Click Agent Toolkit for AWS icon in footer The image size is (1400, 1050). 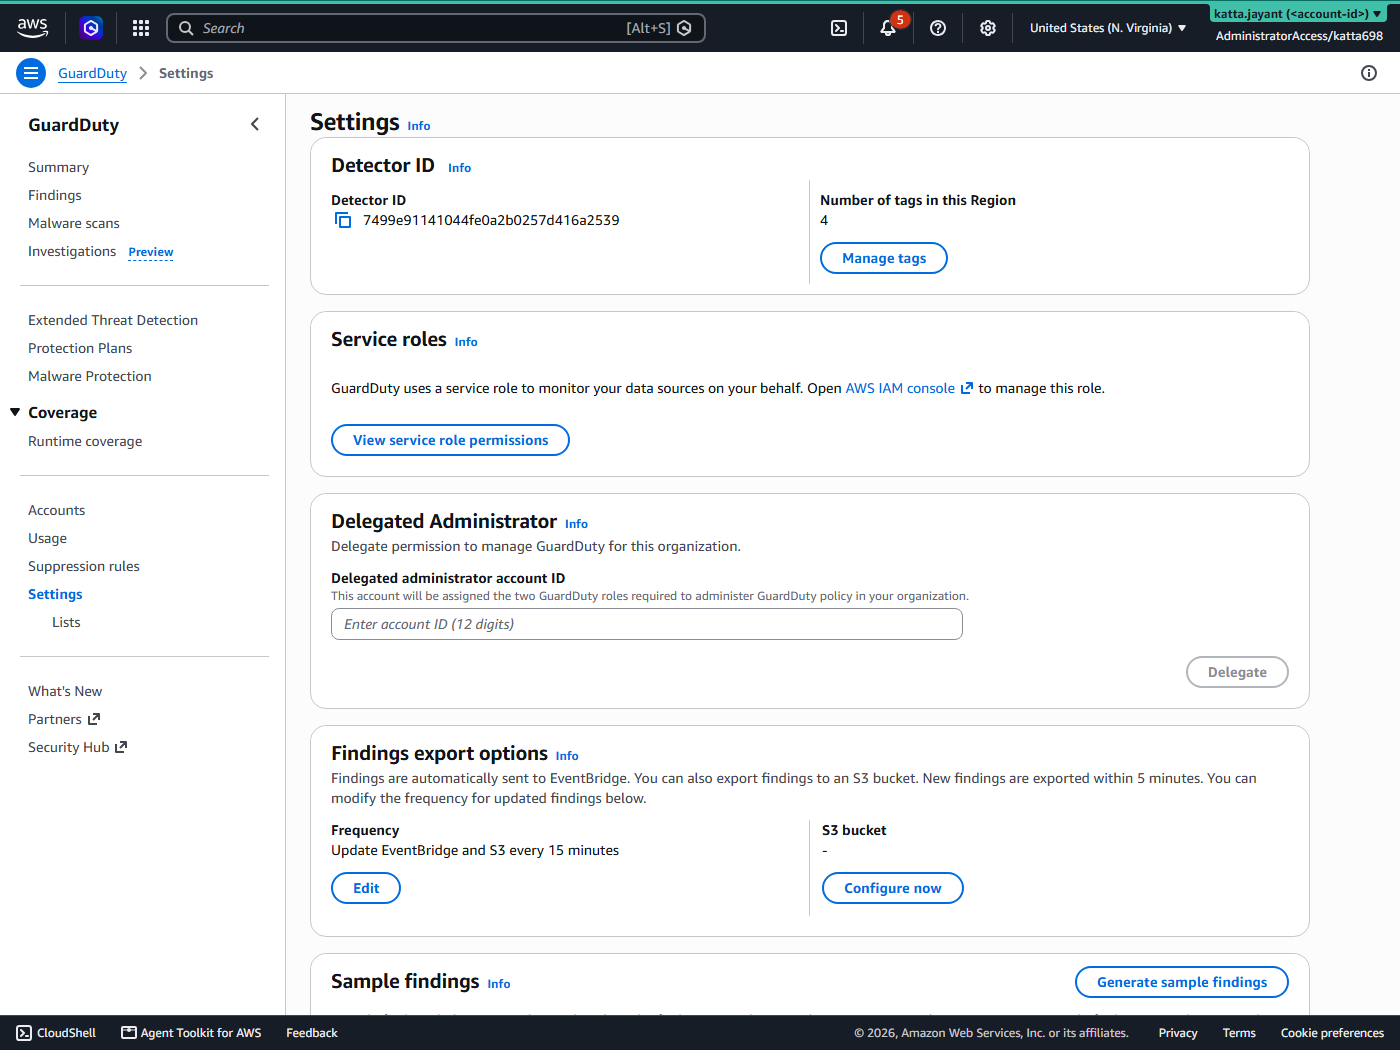pos(129,1033)
